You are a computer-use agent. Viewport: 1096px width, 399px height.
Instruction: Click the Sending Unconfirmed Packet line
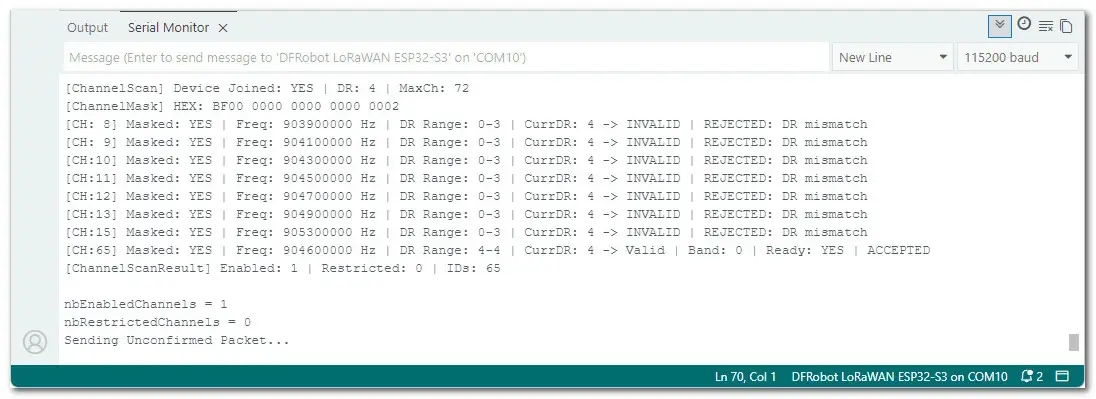(177, 340)
